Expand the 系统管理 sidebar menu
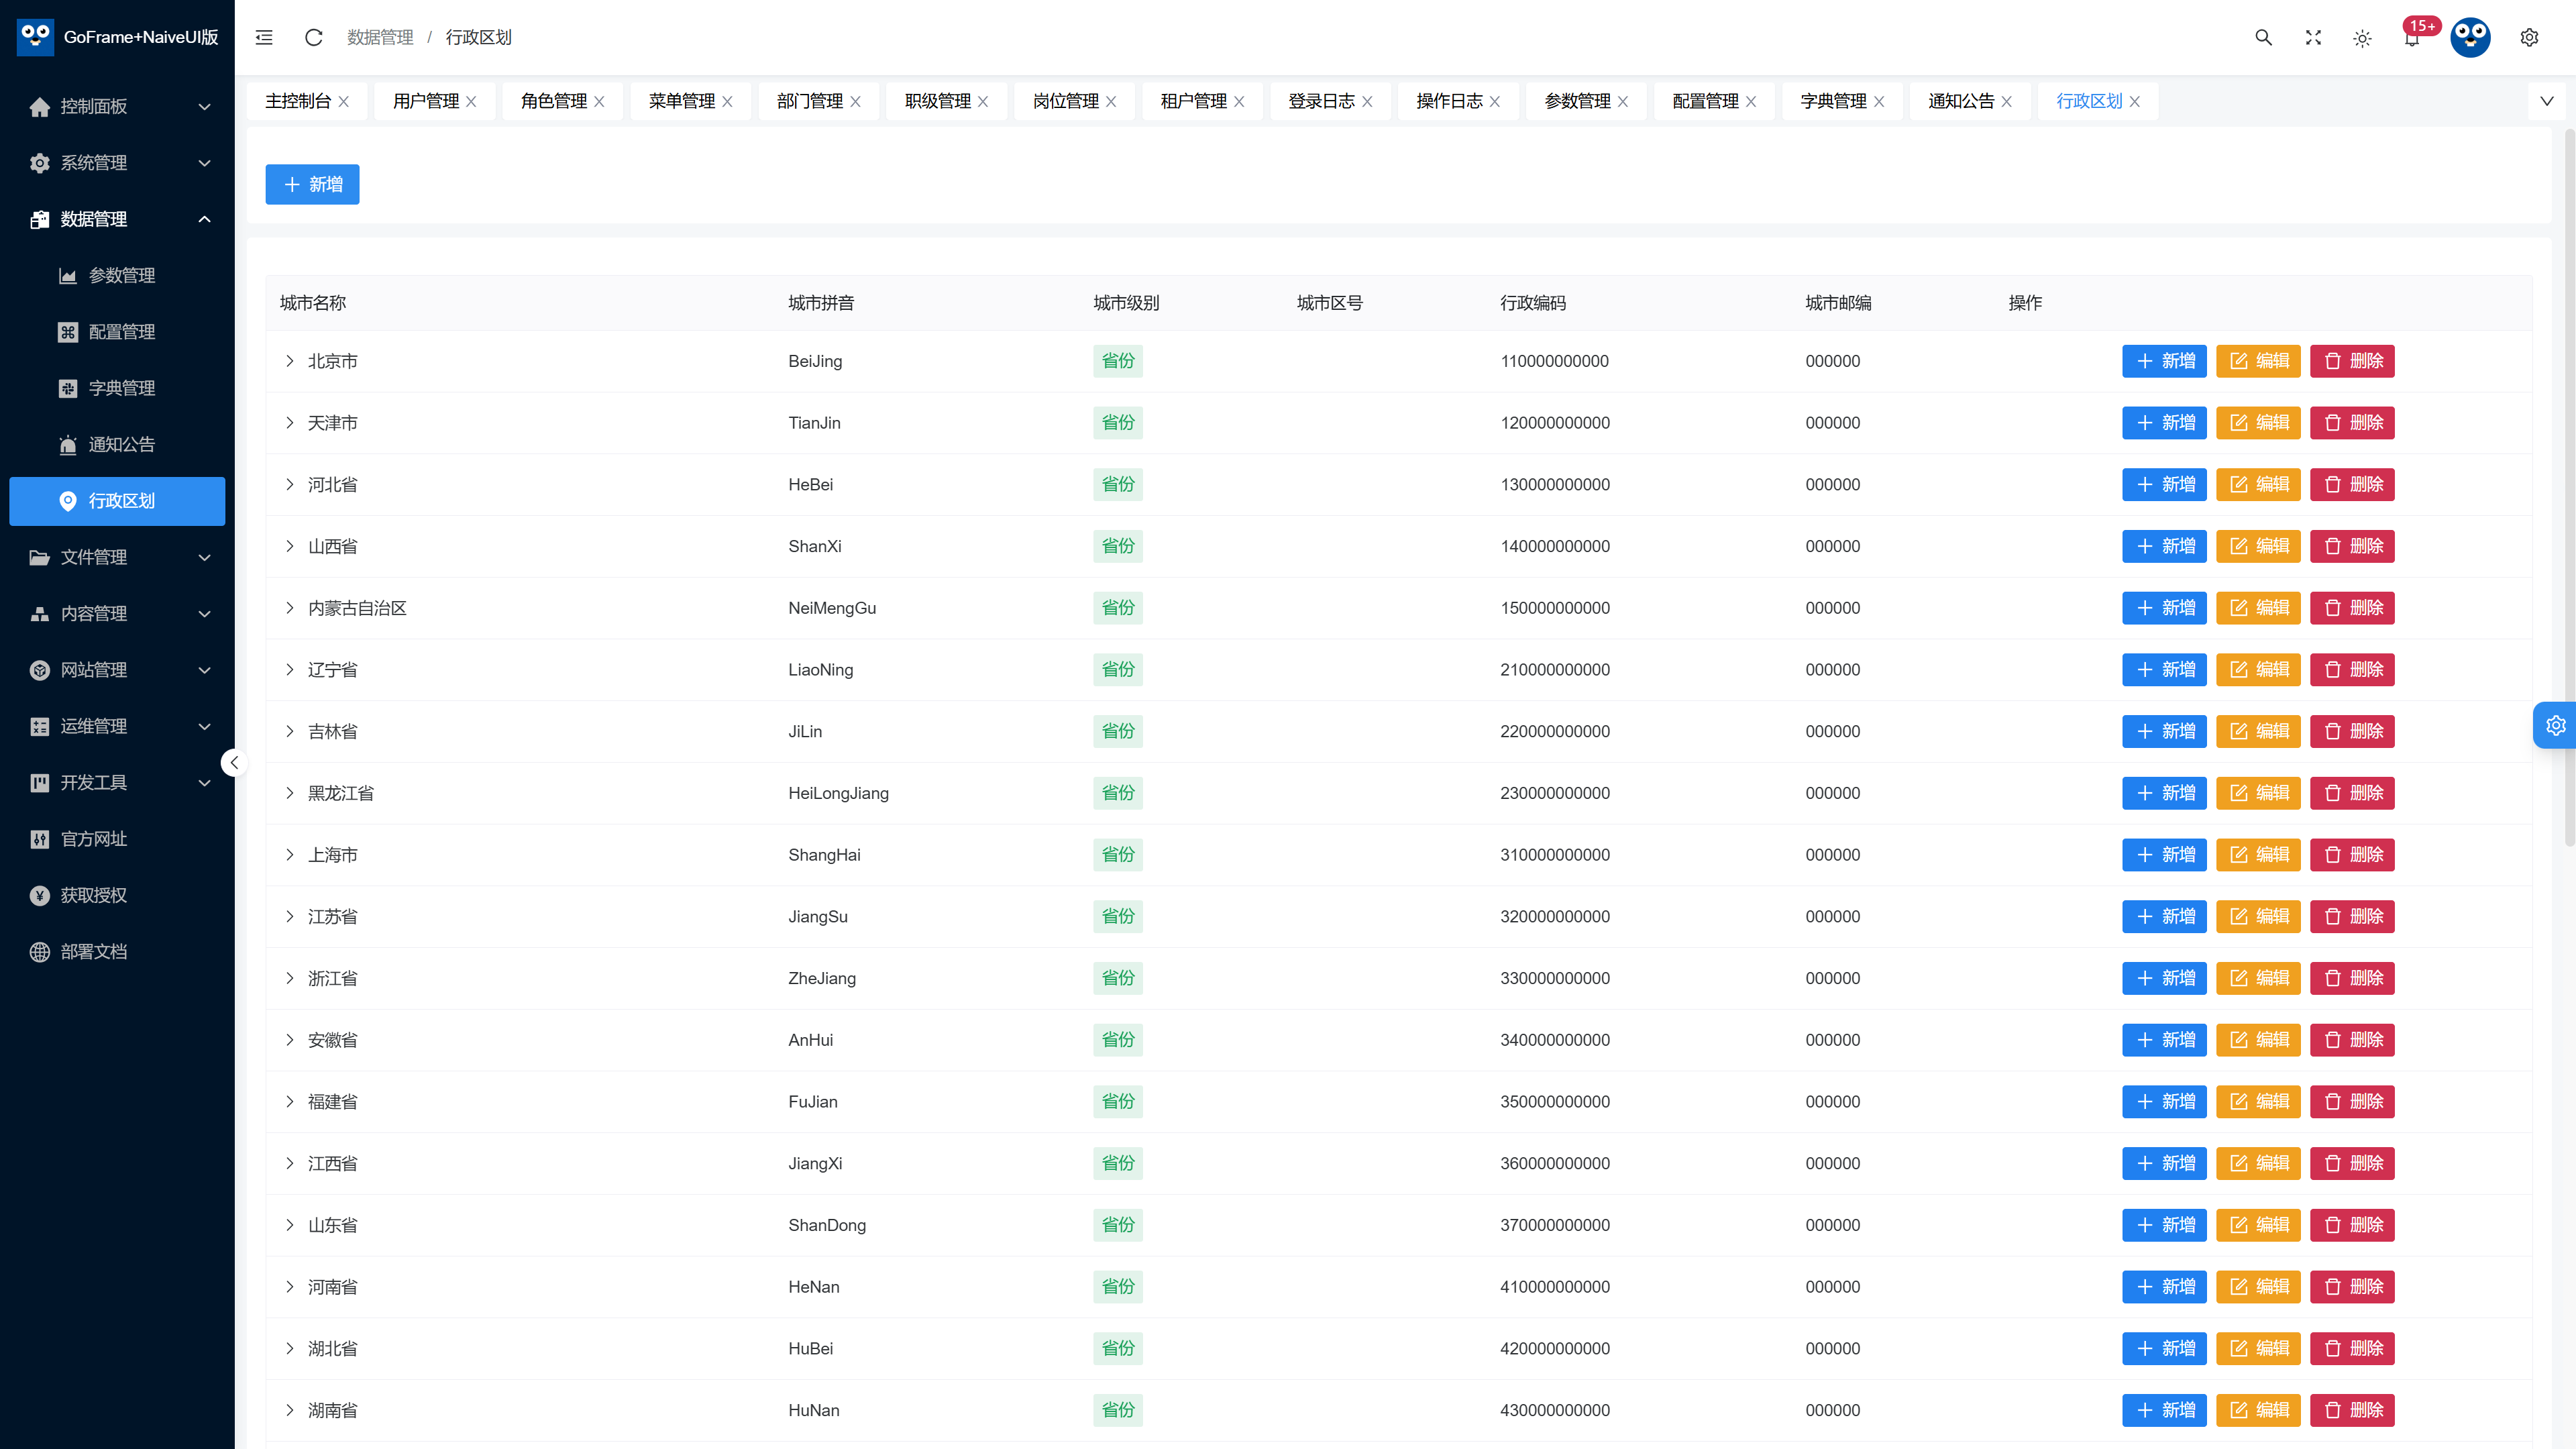 click(x=117, y=163)
